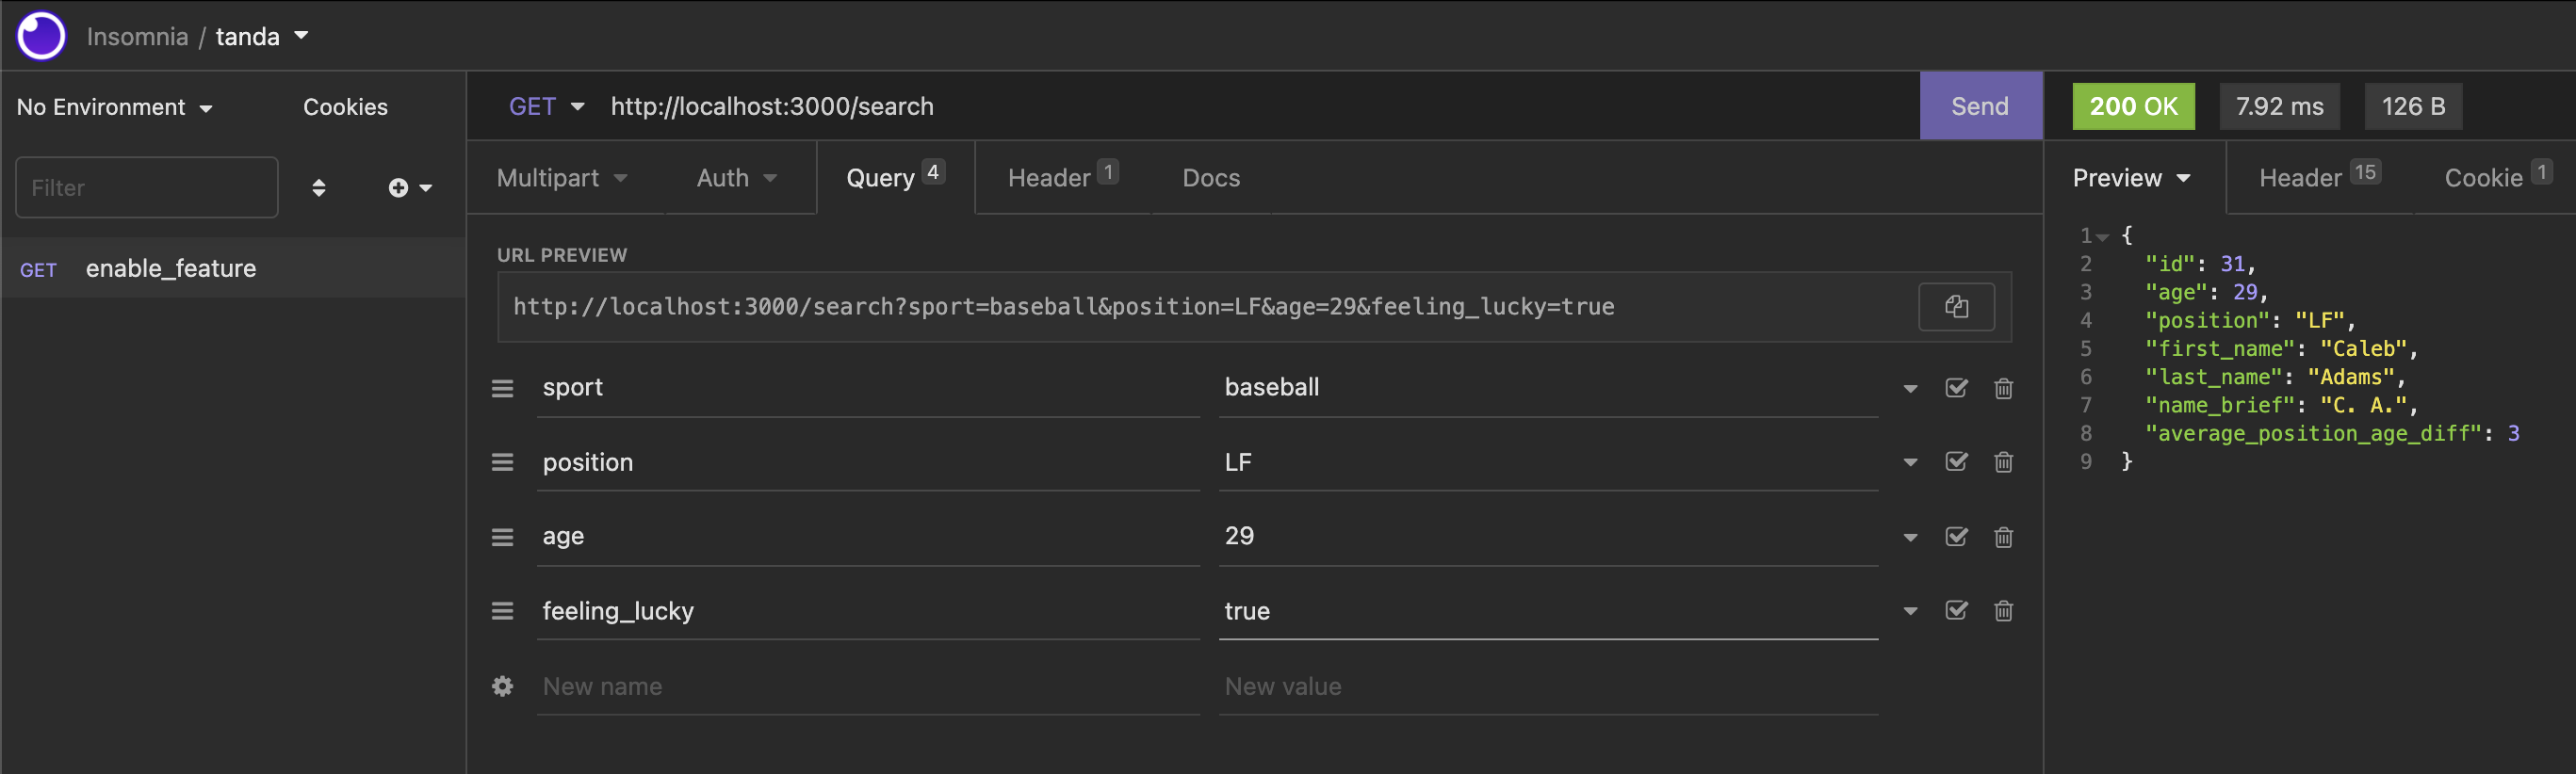
Task: Click the gear icon on the empty parameter row
Action: click(x=503, y=686)
